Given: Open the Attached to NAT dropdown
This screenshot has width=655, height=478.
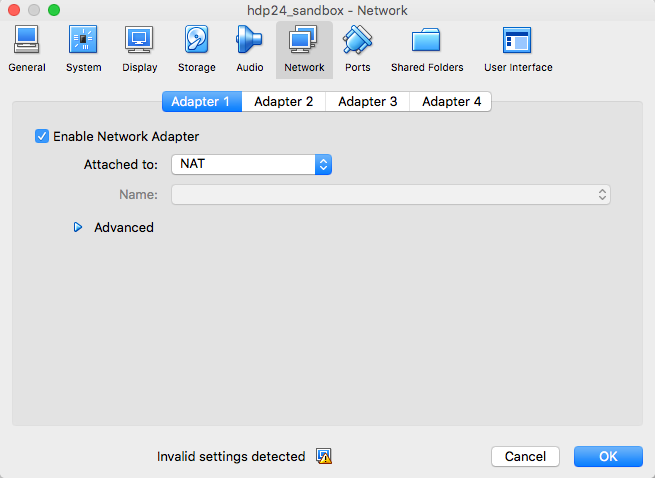Looking at the screenshot, I should coord(251,164).
